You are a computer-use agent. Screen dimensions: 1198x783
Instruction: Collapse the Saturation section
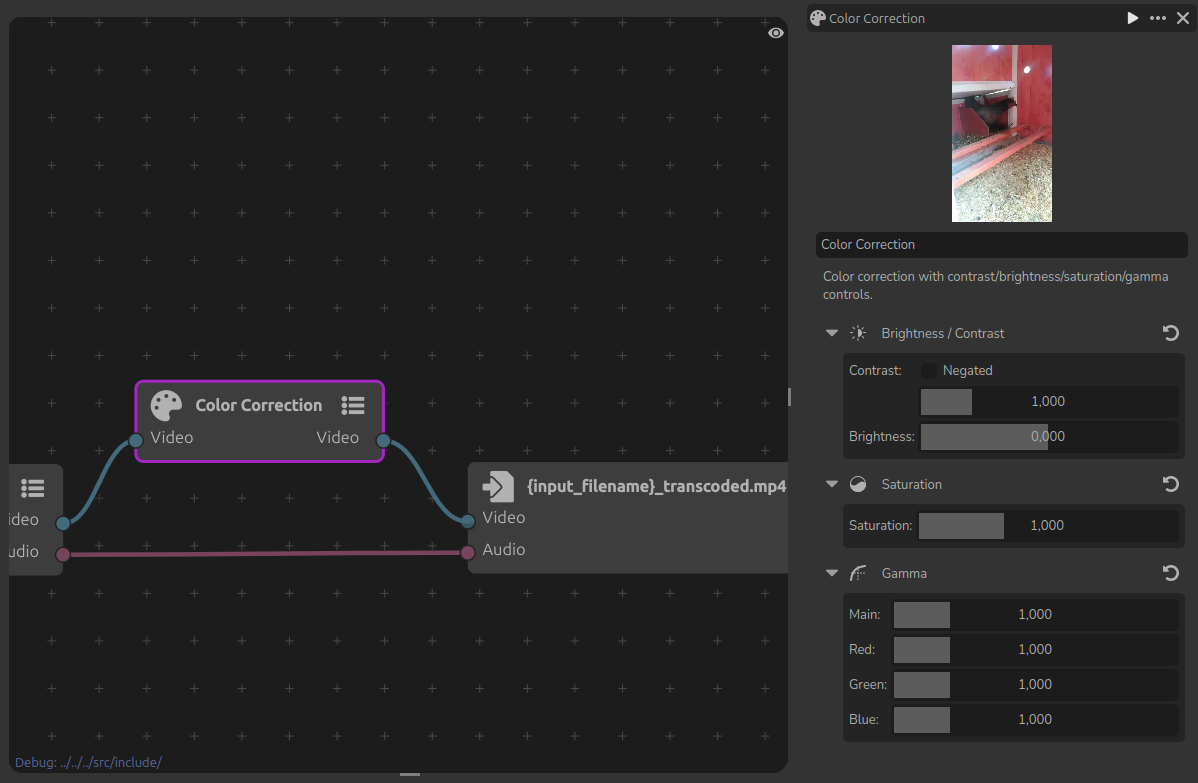(832, 484)
